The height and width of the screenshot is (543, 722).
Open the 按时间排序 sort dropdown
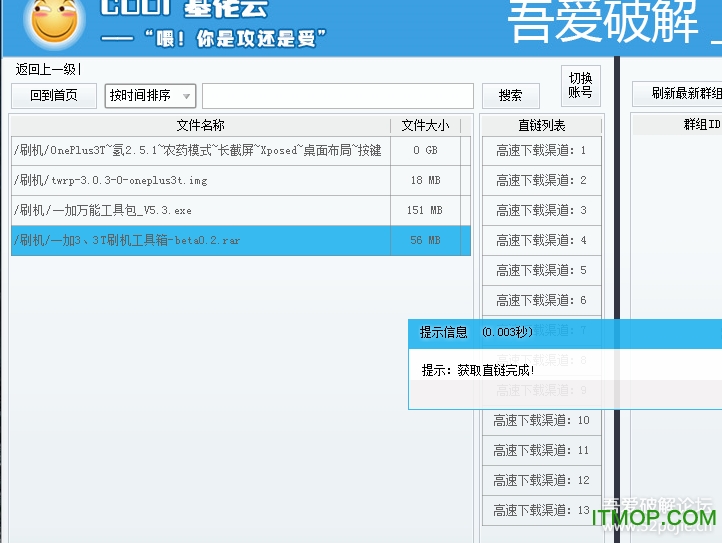151,95
